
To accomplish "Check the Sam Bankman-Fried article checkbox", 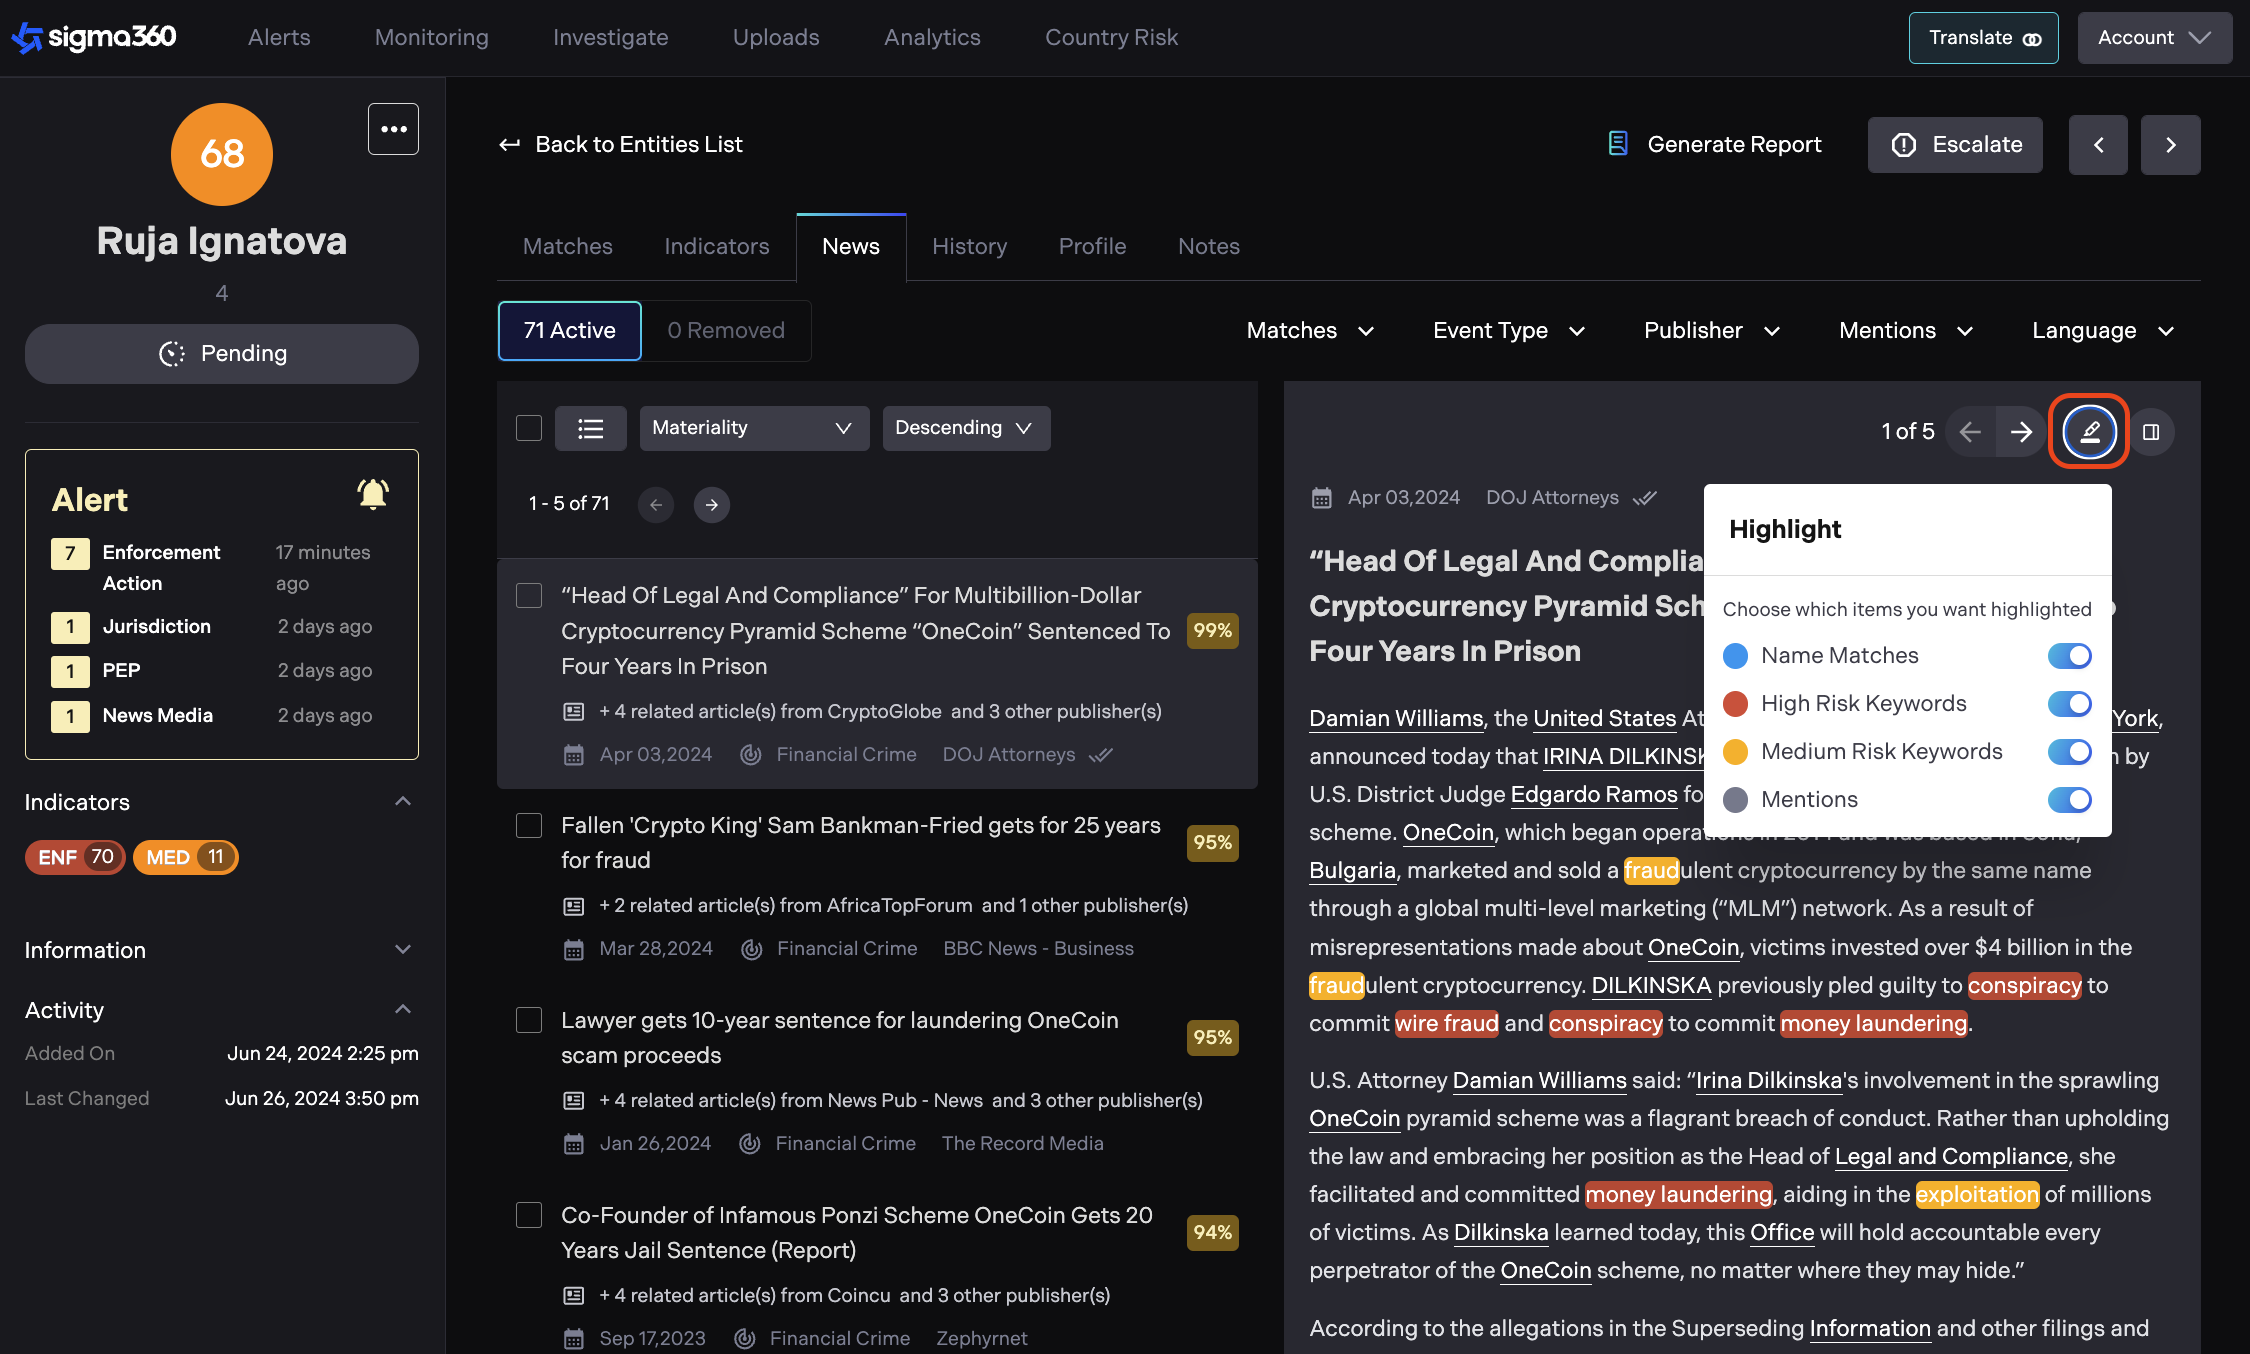I will (x=528, y=826).
